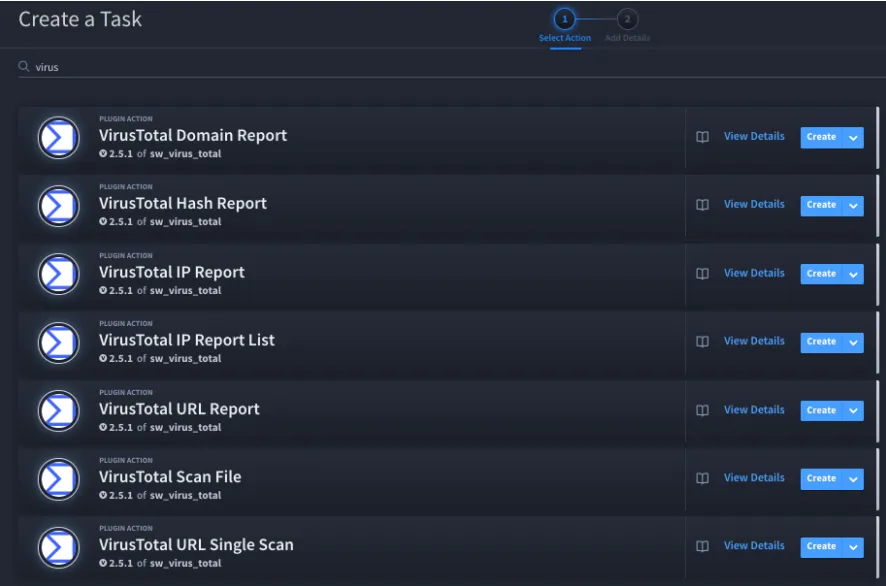
Task: Click the book icon for VirusTotal Scan File
Action: 702,478
